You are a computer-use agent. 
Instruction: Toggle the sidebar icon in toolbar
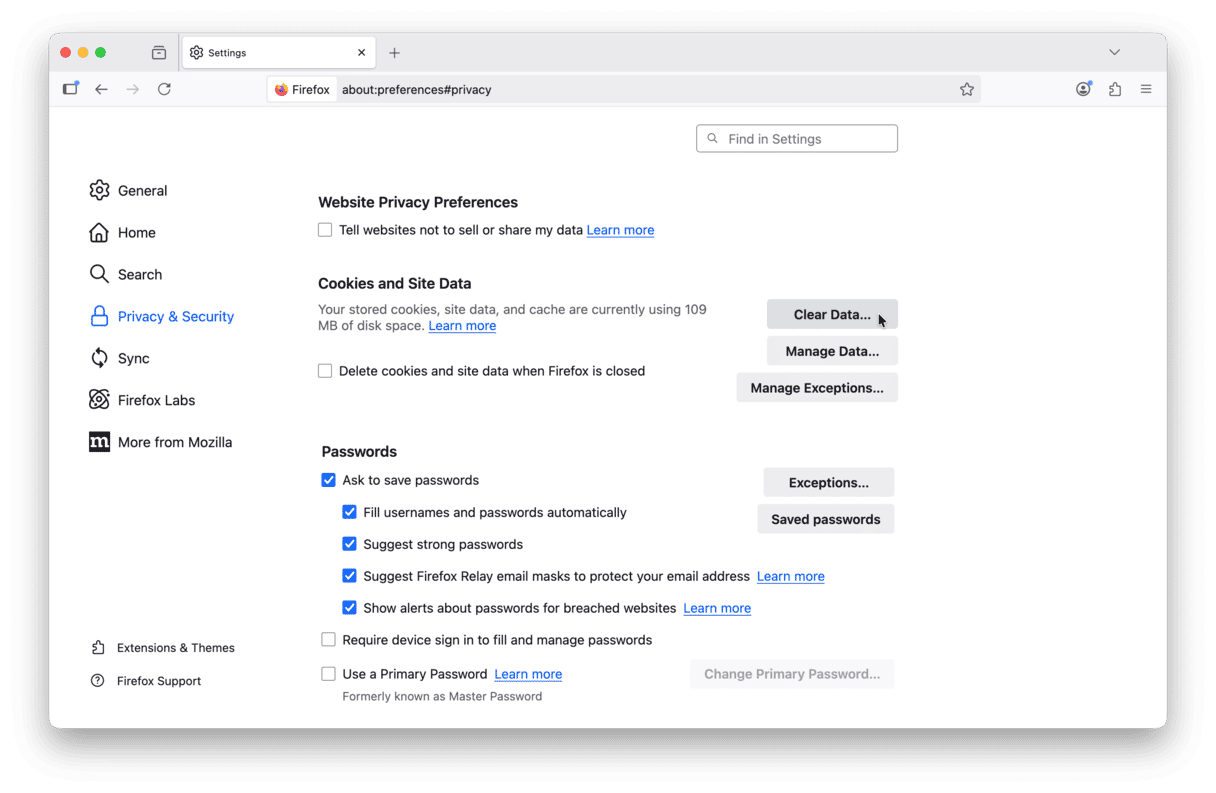(x=70, y=89)
